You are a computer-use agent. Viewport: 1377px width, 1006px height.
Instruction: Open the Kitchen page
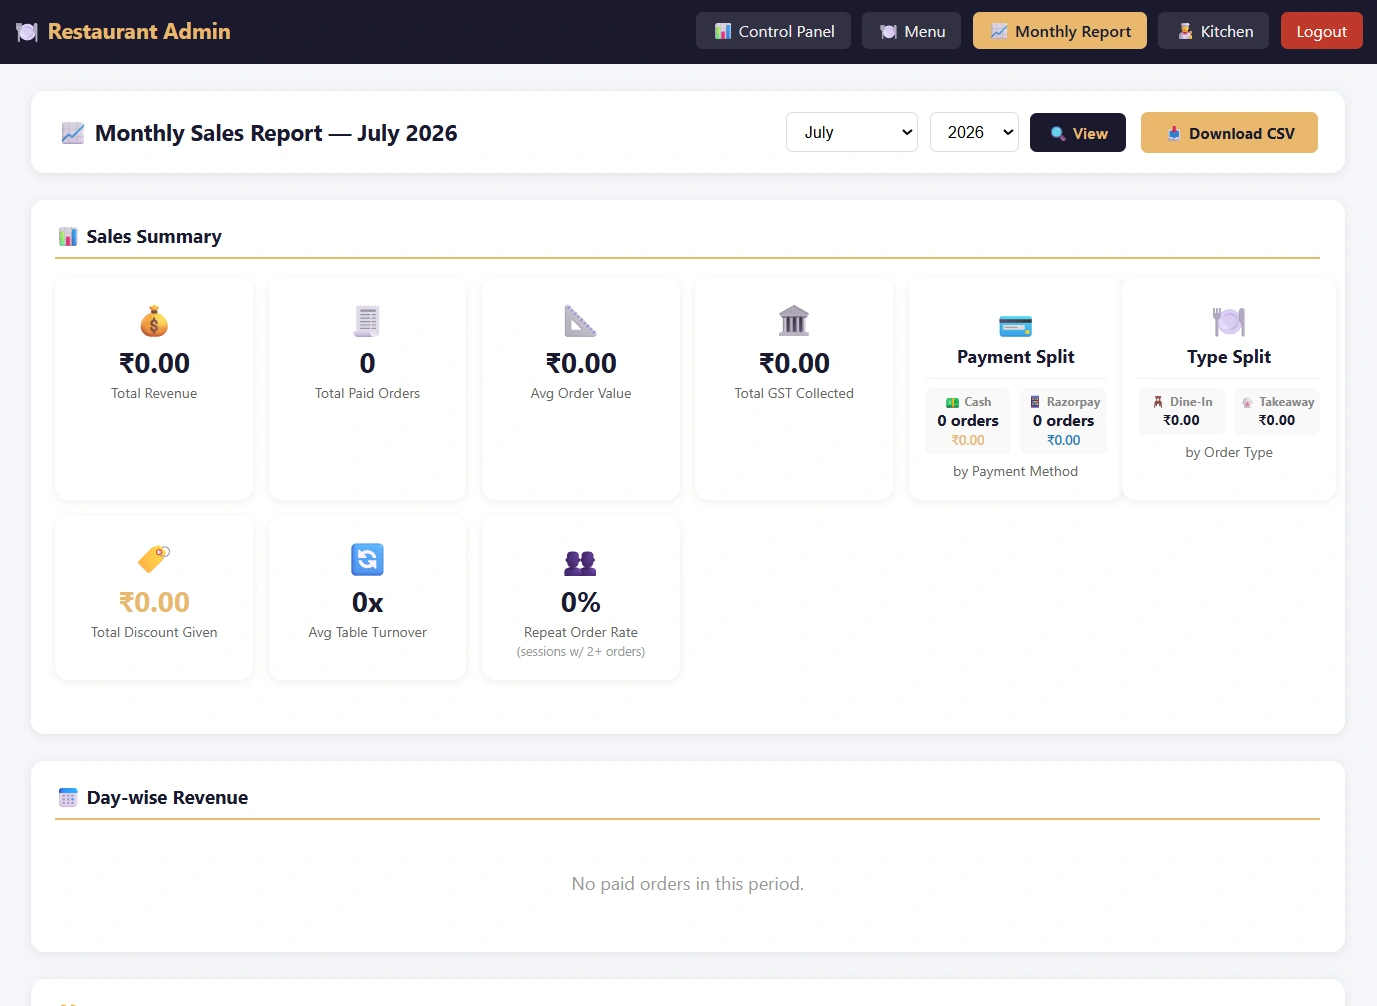click(1213, 31)
